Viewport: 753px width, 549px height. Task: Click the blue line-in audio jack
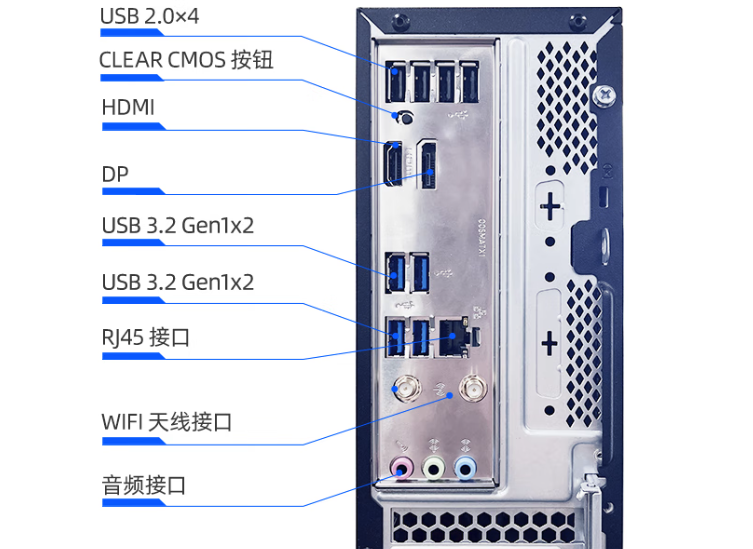point(465,468)
